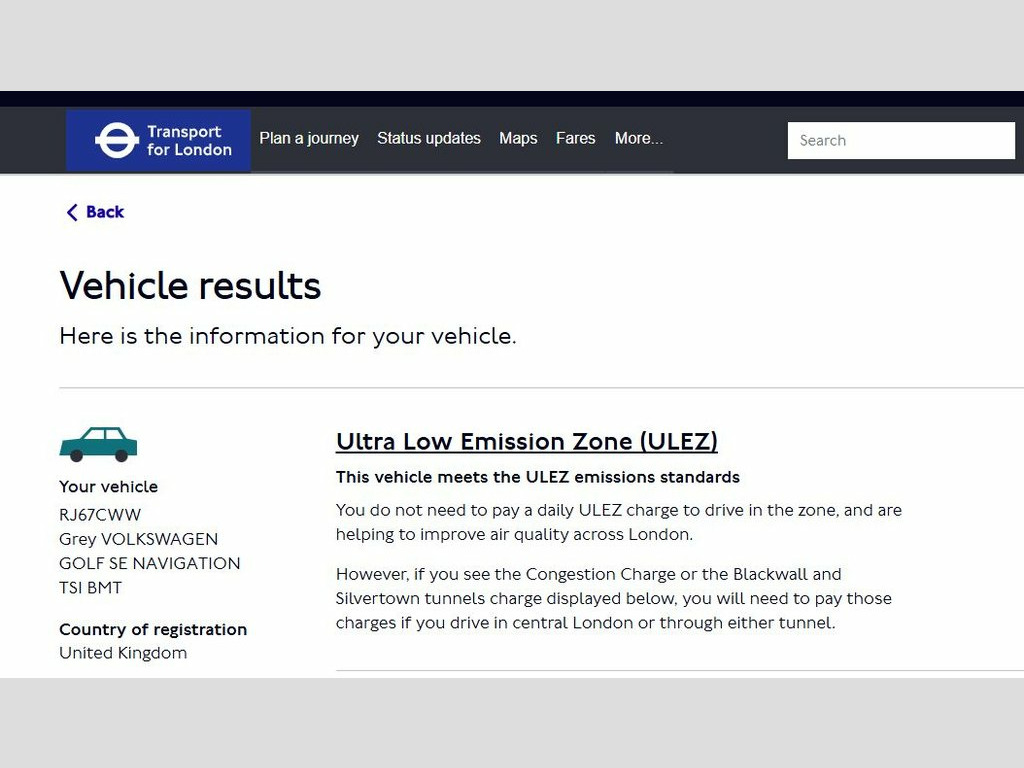
Task: Click the 'Here is the information' subtitle
Action: (x=288, y=336)
